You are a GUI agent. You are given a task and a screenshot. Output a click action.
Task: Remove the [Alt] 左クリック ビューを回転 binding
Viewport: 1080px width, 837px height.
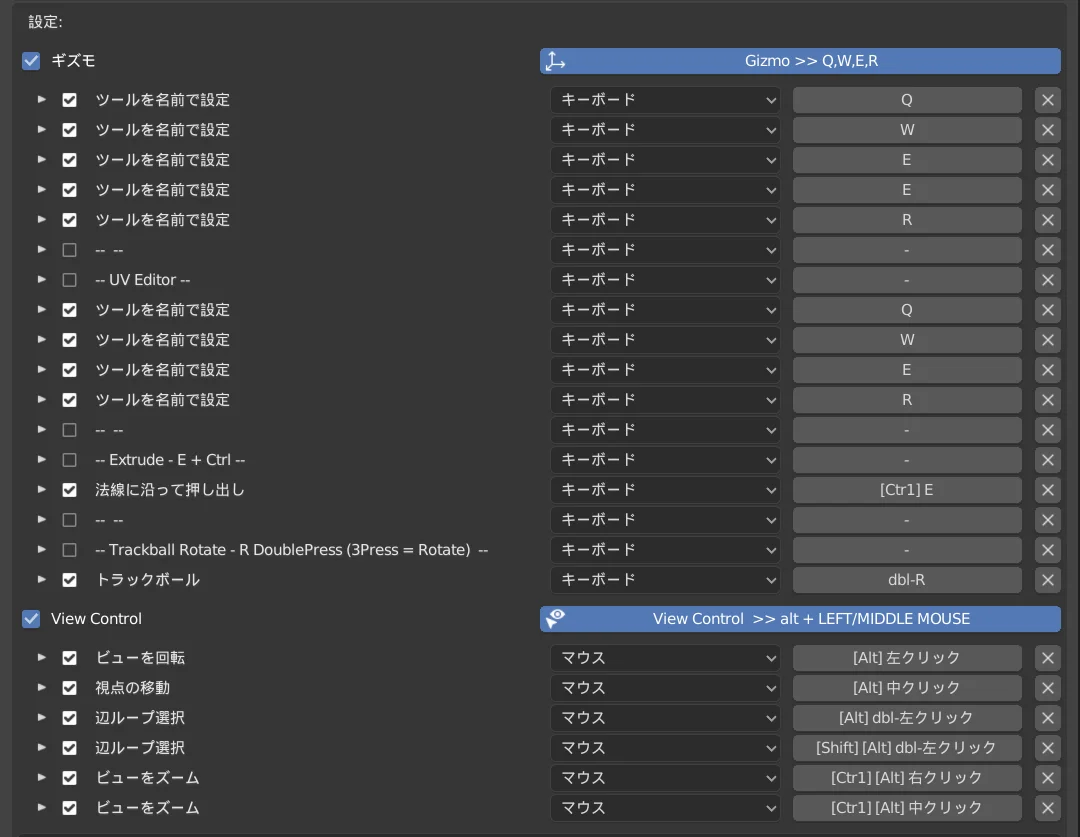click(1047, 658)
